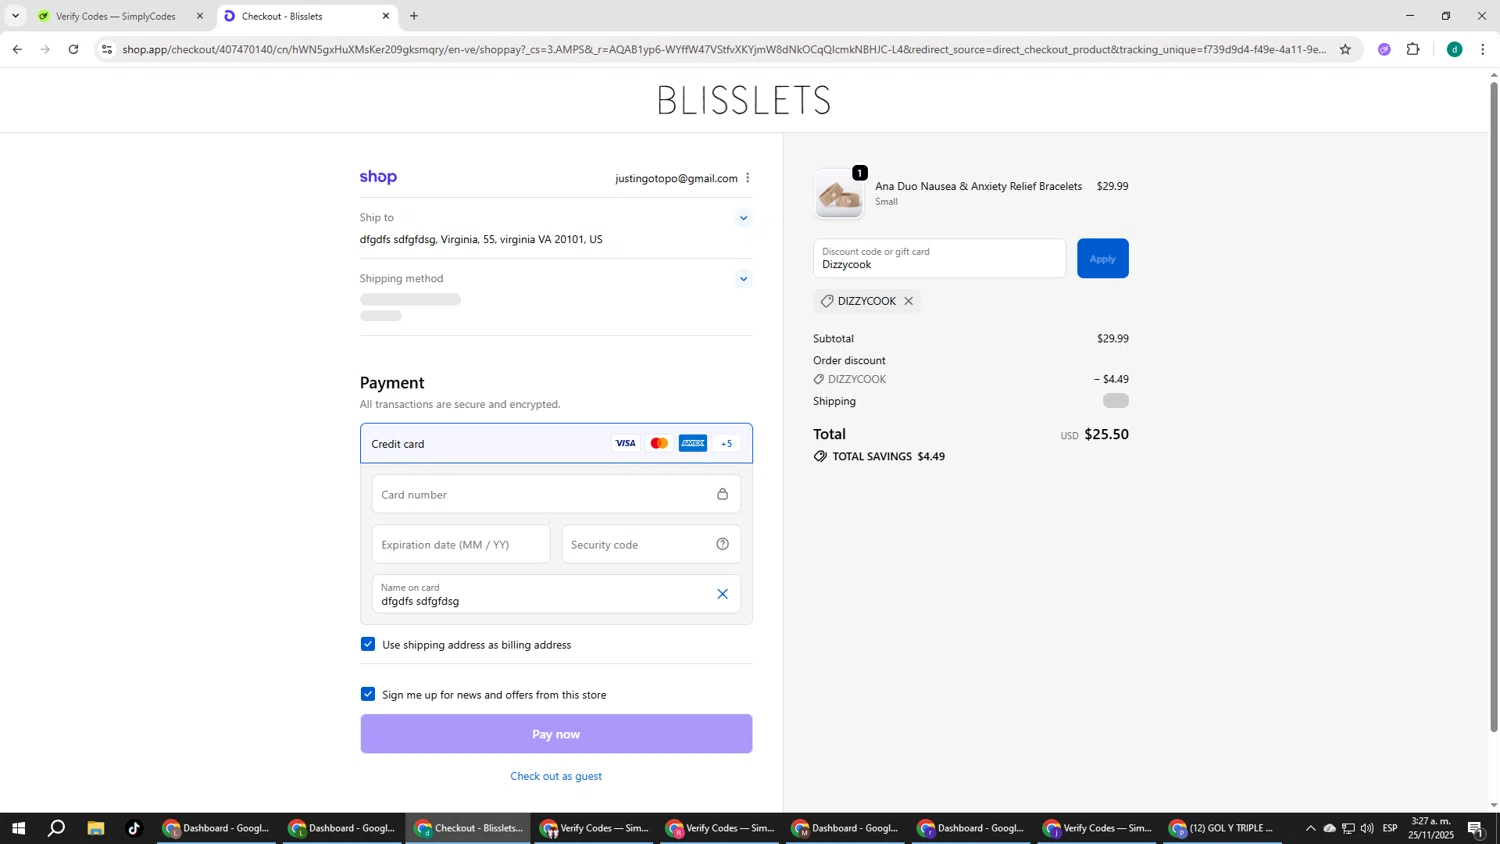Image resolution: width=1500 pixels, height=844 pixels.
Task: Show the +5 additional card types
Action: tap(727, 443)
